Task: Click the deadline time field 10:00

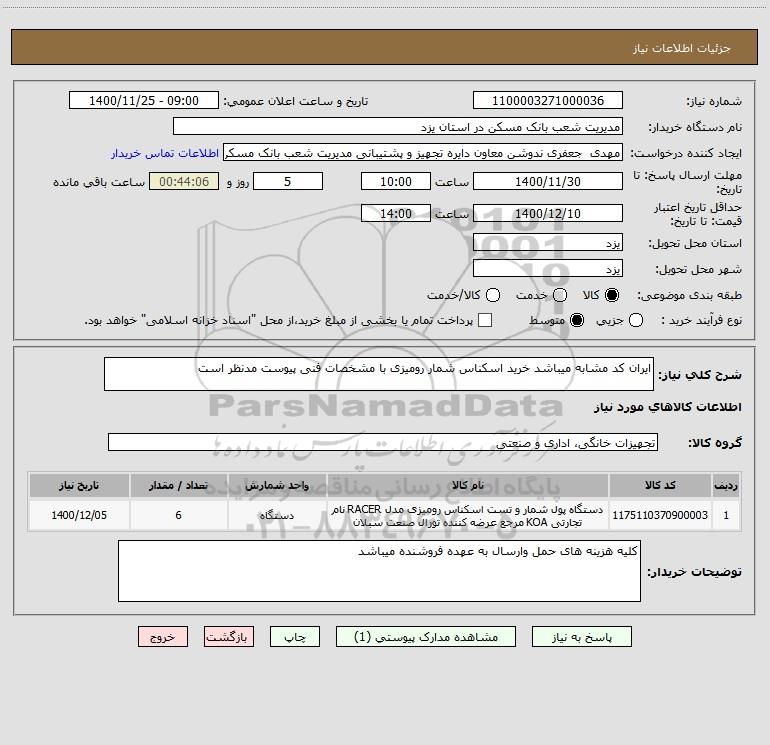Action: click(x=396, y=181)
